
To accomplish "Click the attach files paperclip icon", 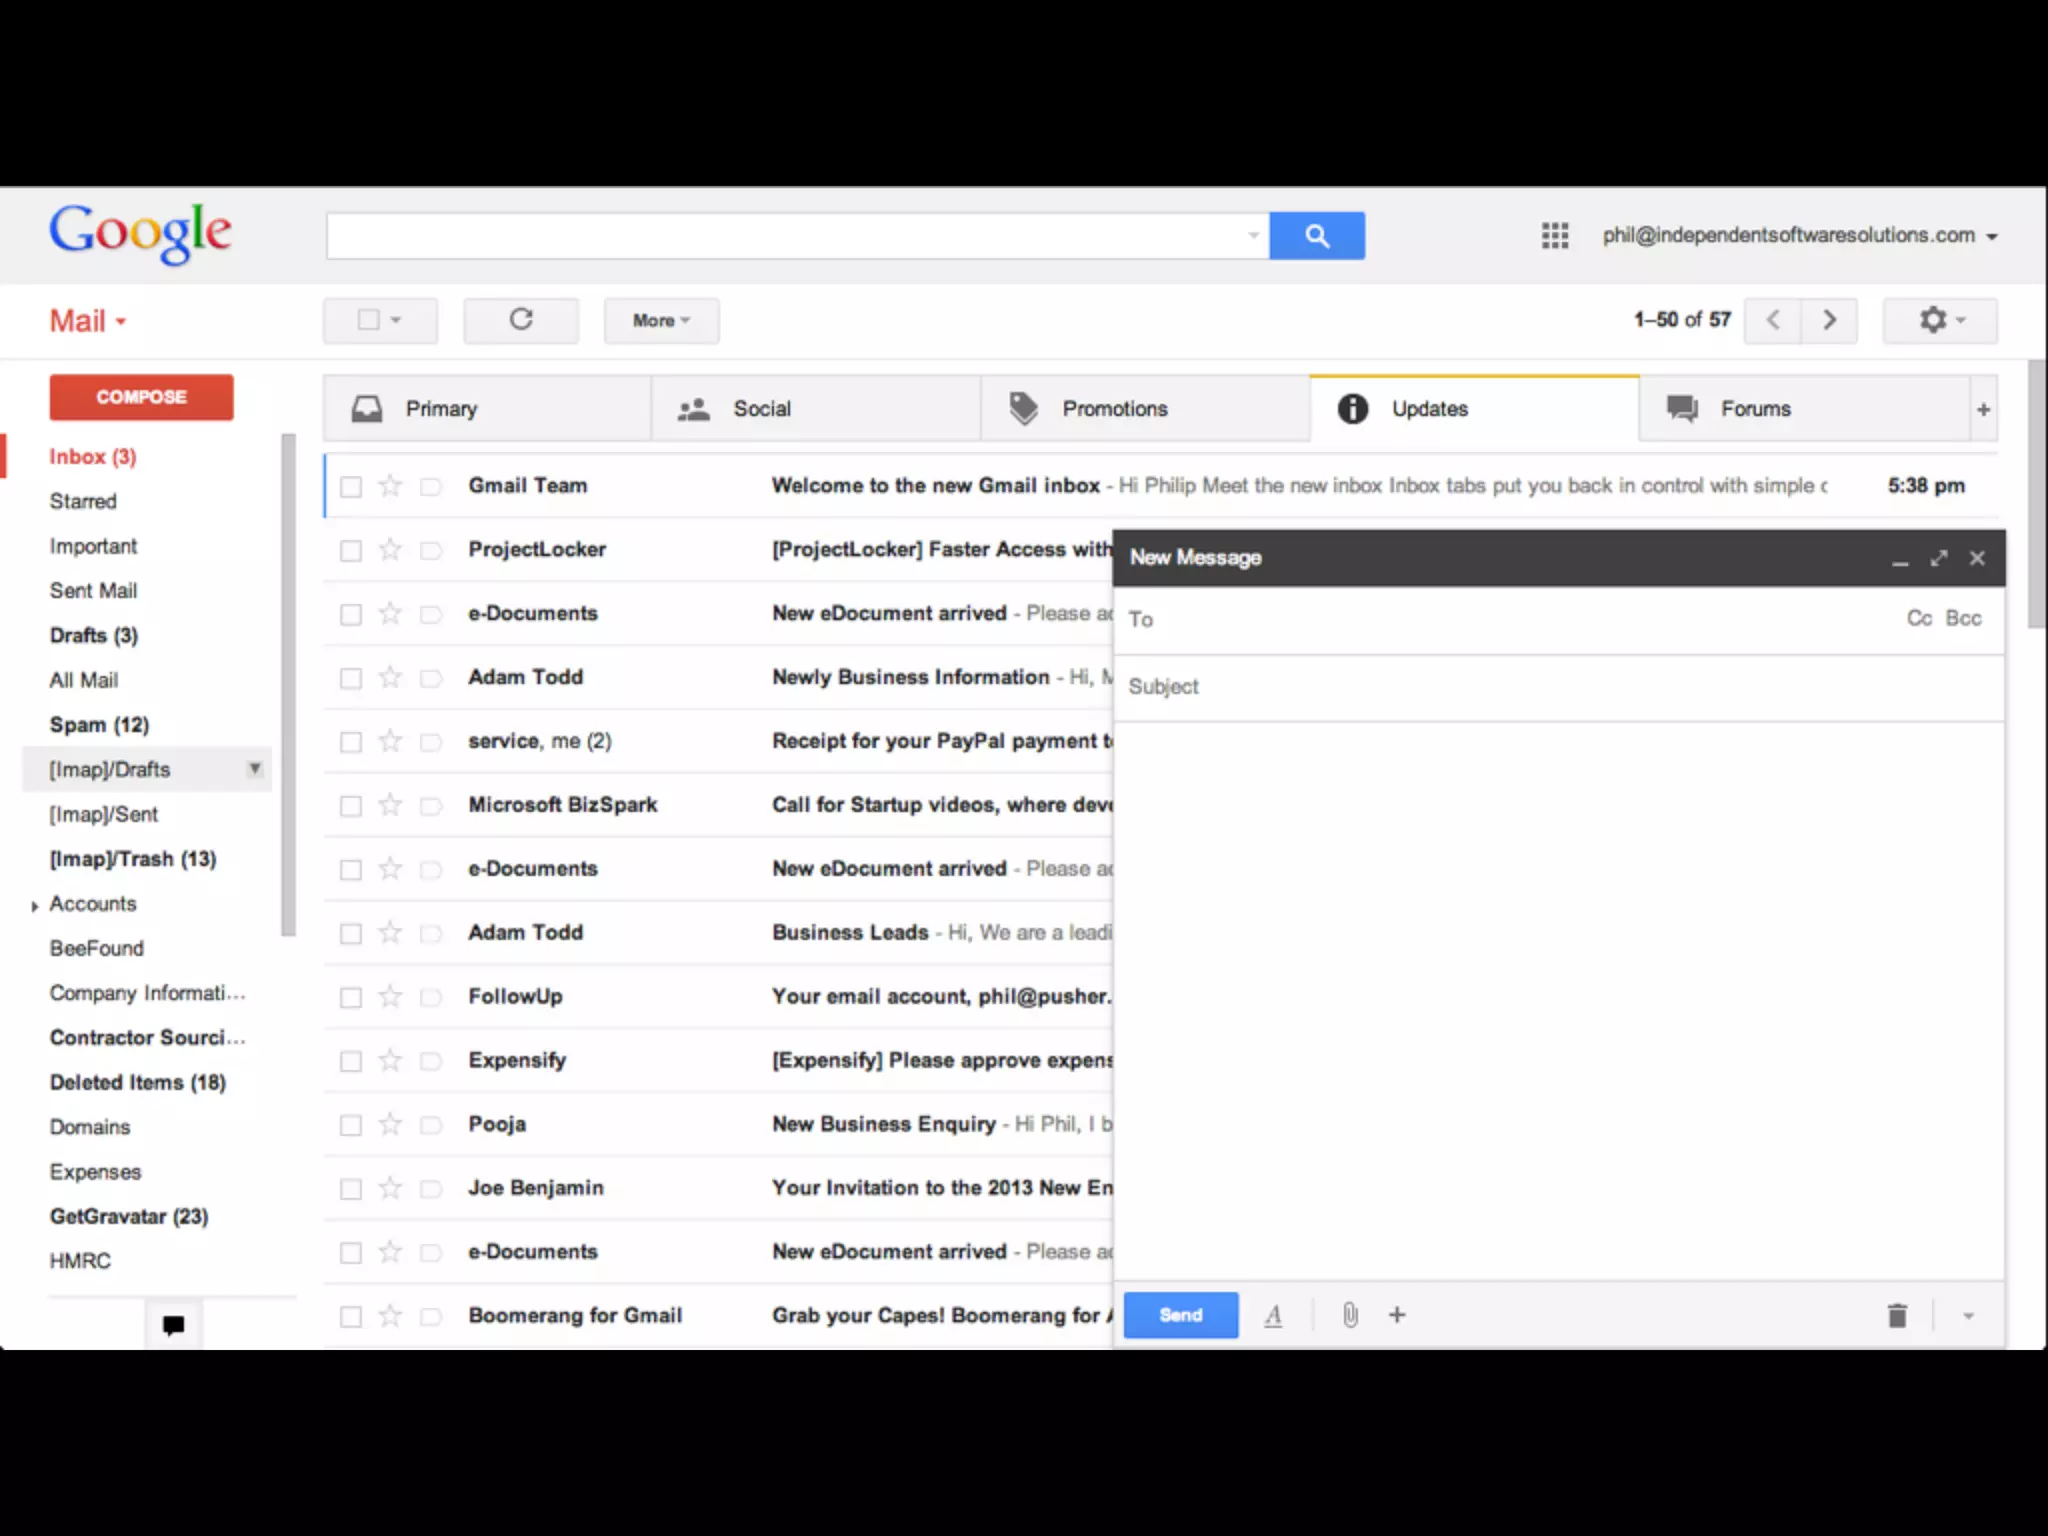I will tap(1350, 1315).
